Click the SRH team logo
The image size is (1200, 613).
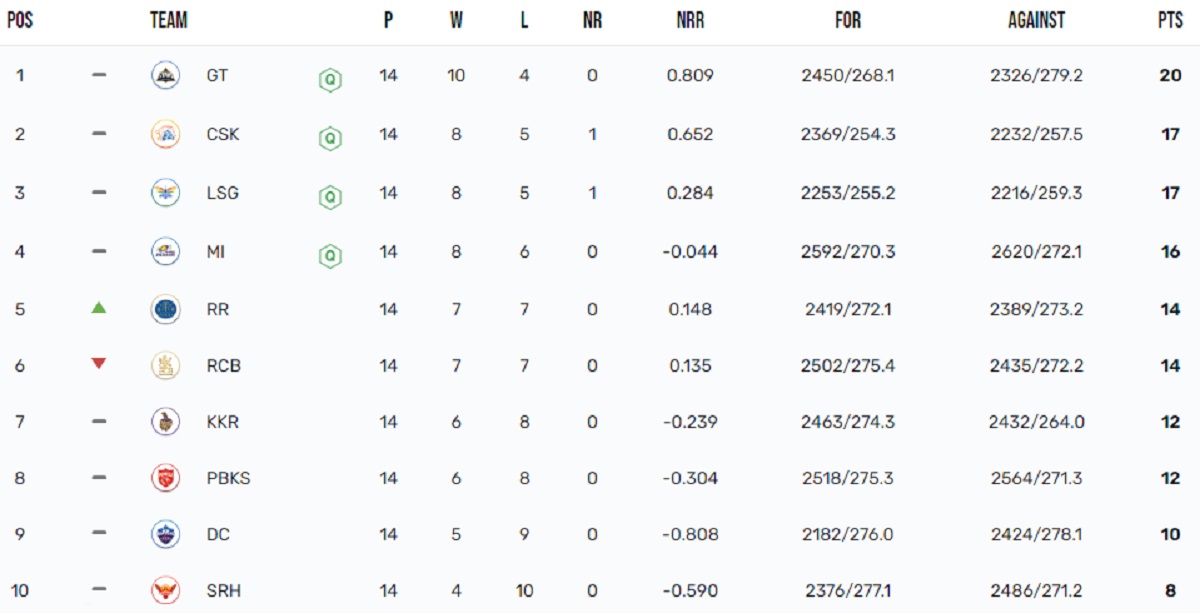(165, 590)
